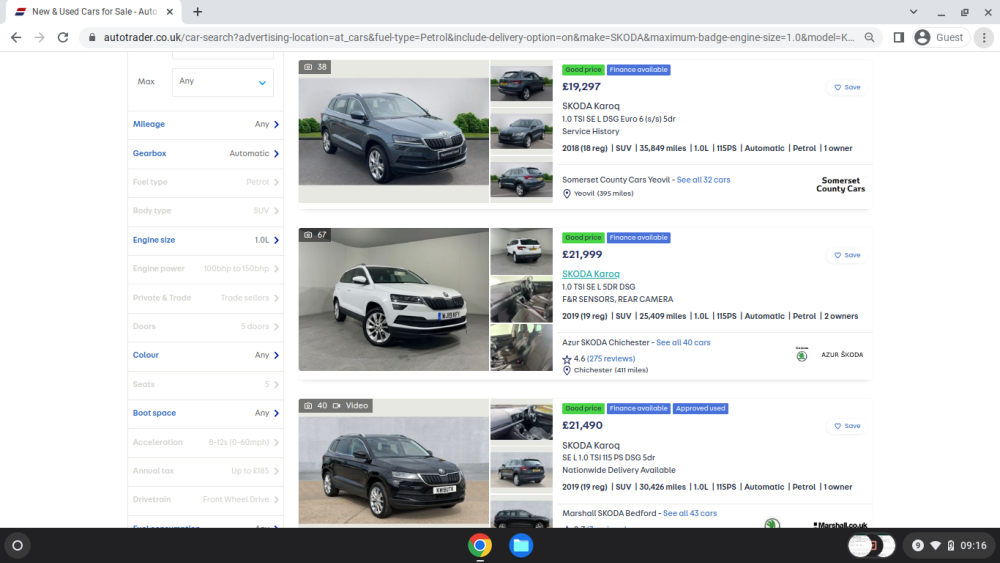Image resolution: width=1000 pixels, height=563 pixels.
Task: Click the tab search chevron
Action: point(913,11)
